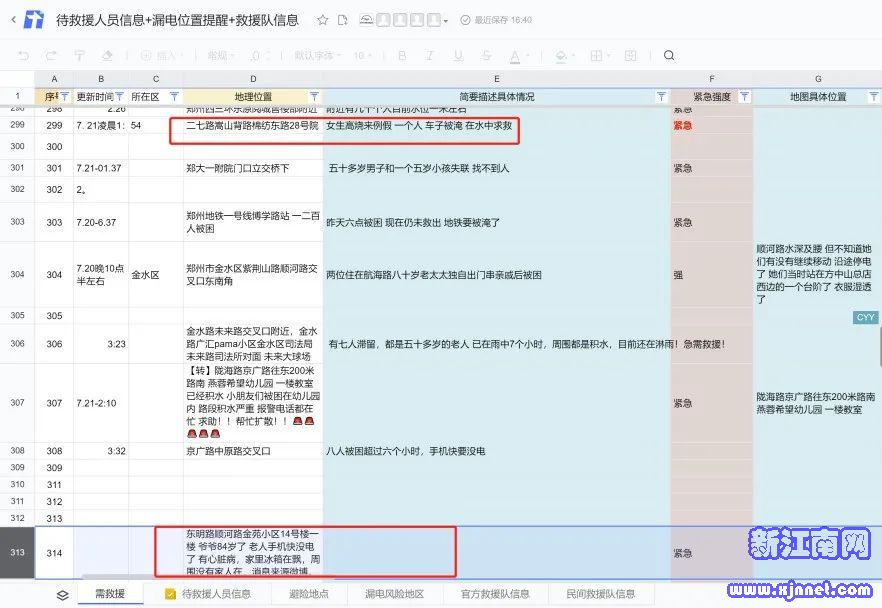Viewport: 882px width, 608px height.
Task: Click the filter icon on 所在区 header
Action: pyautogui.click(x=174, y=97)
